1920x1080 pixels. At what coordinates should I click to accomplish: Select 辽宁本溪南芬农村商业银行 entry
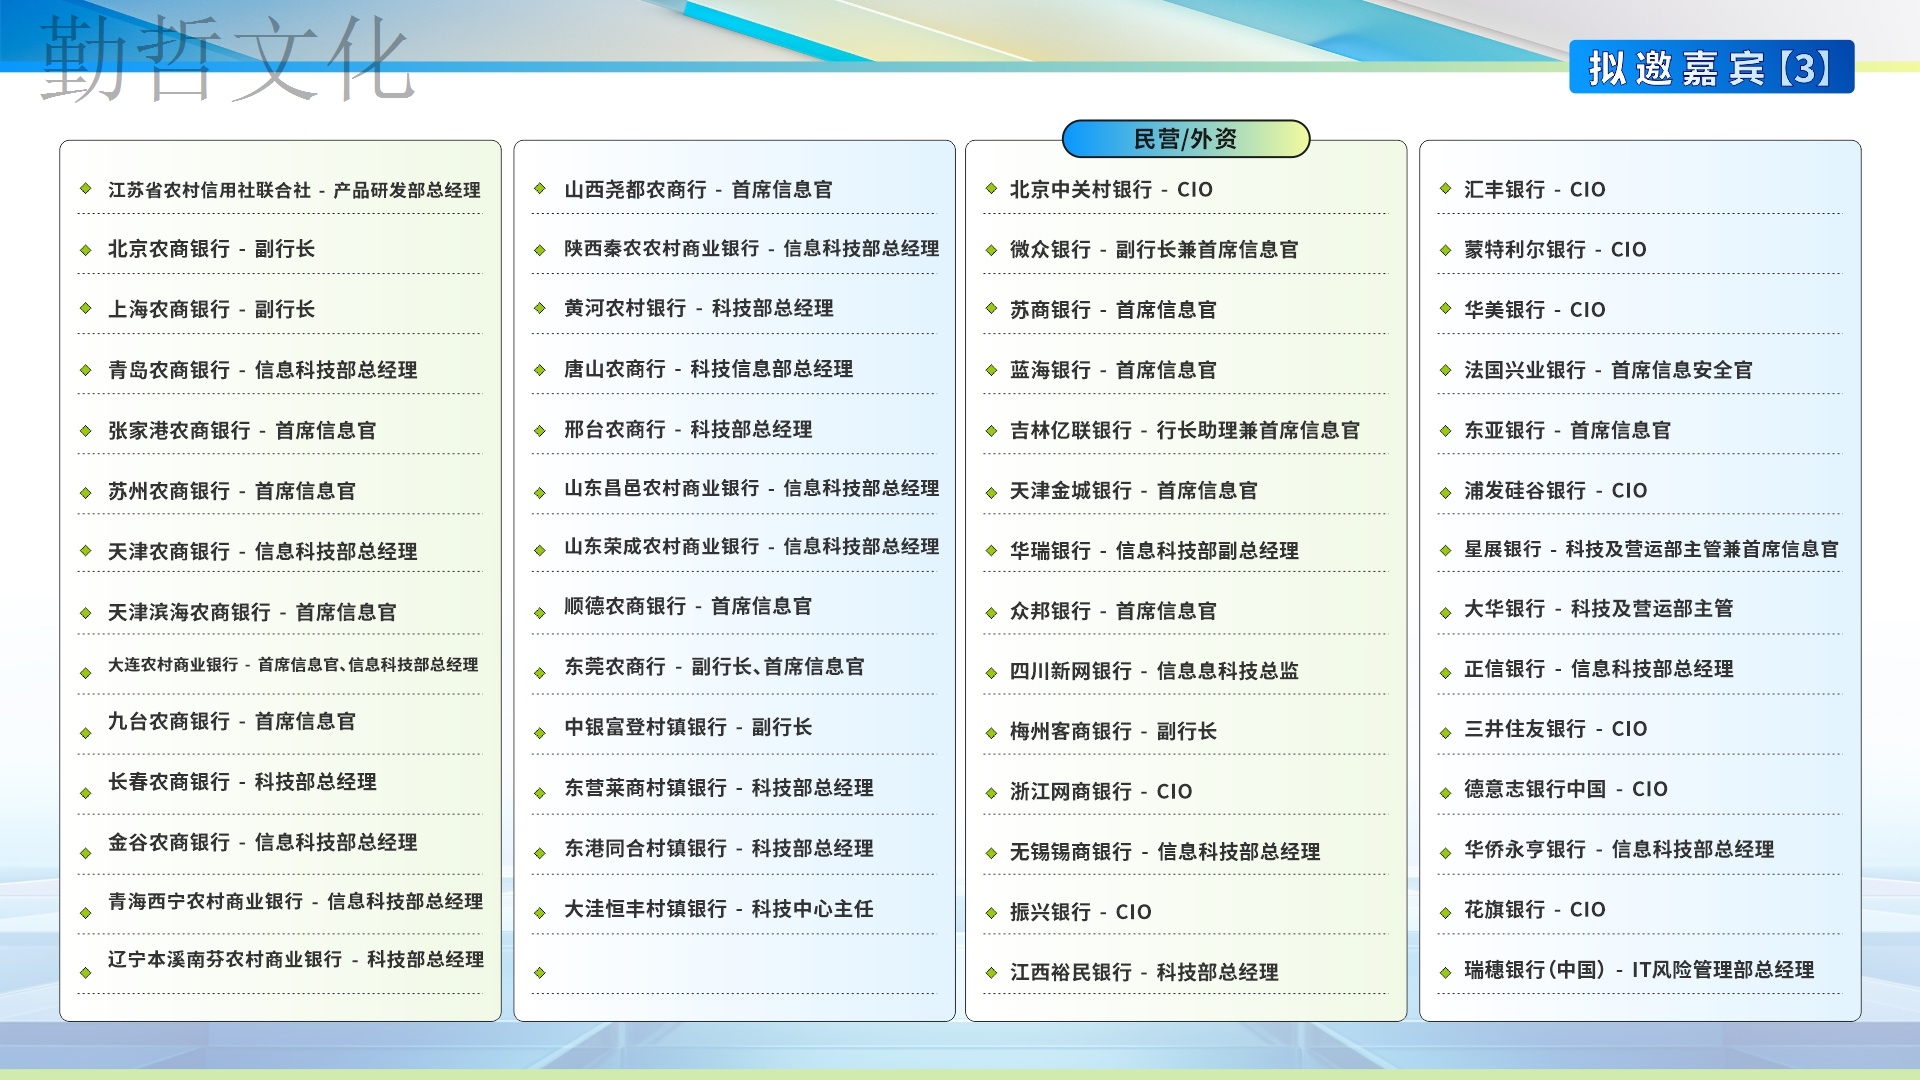[296, 959]
